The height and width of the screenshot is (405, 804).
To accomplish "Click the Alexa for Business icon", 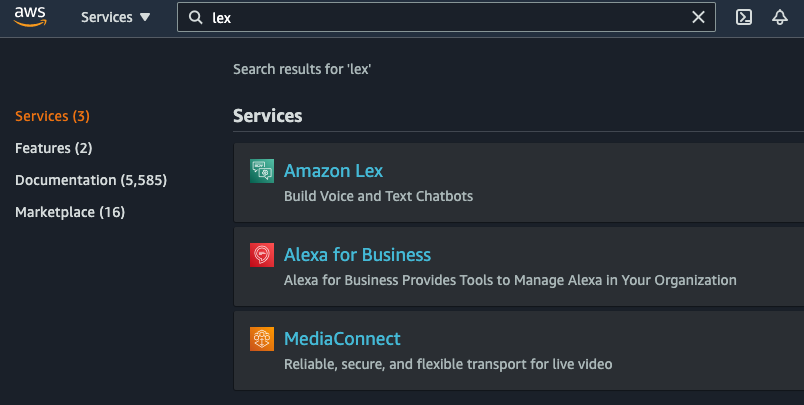I will point(262,255).
